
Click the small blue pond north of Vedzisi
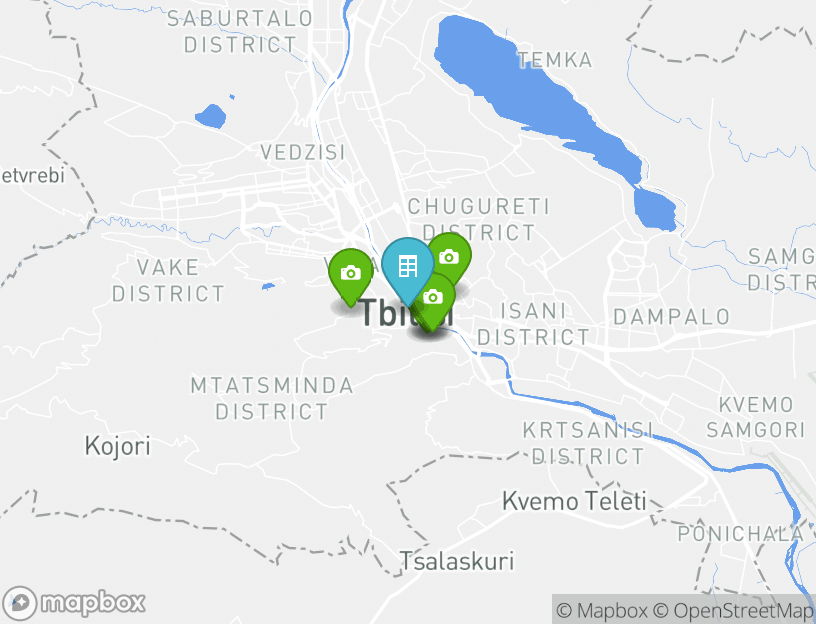pyautogui.click(x=211, y=116)
